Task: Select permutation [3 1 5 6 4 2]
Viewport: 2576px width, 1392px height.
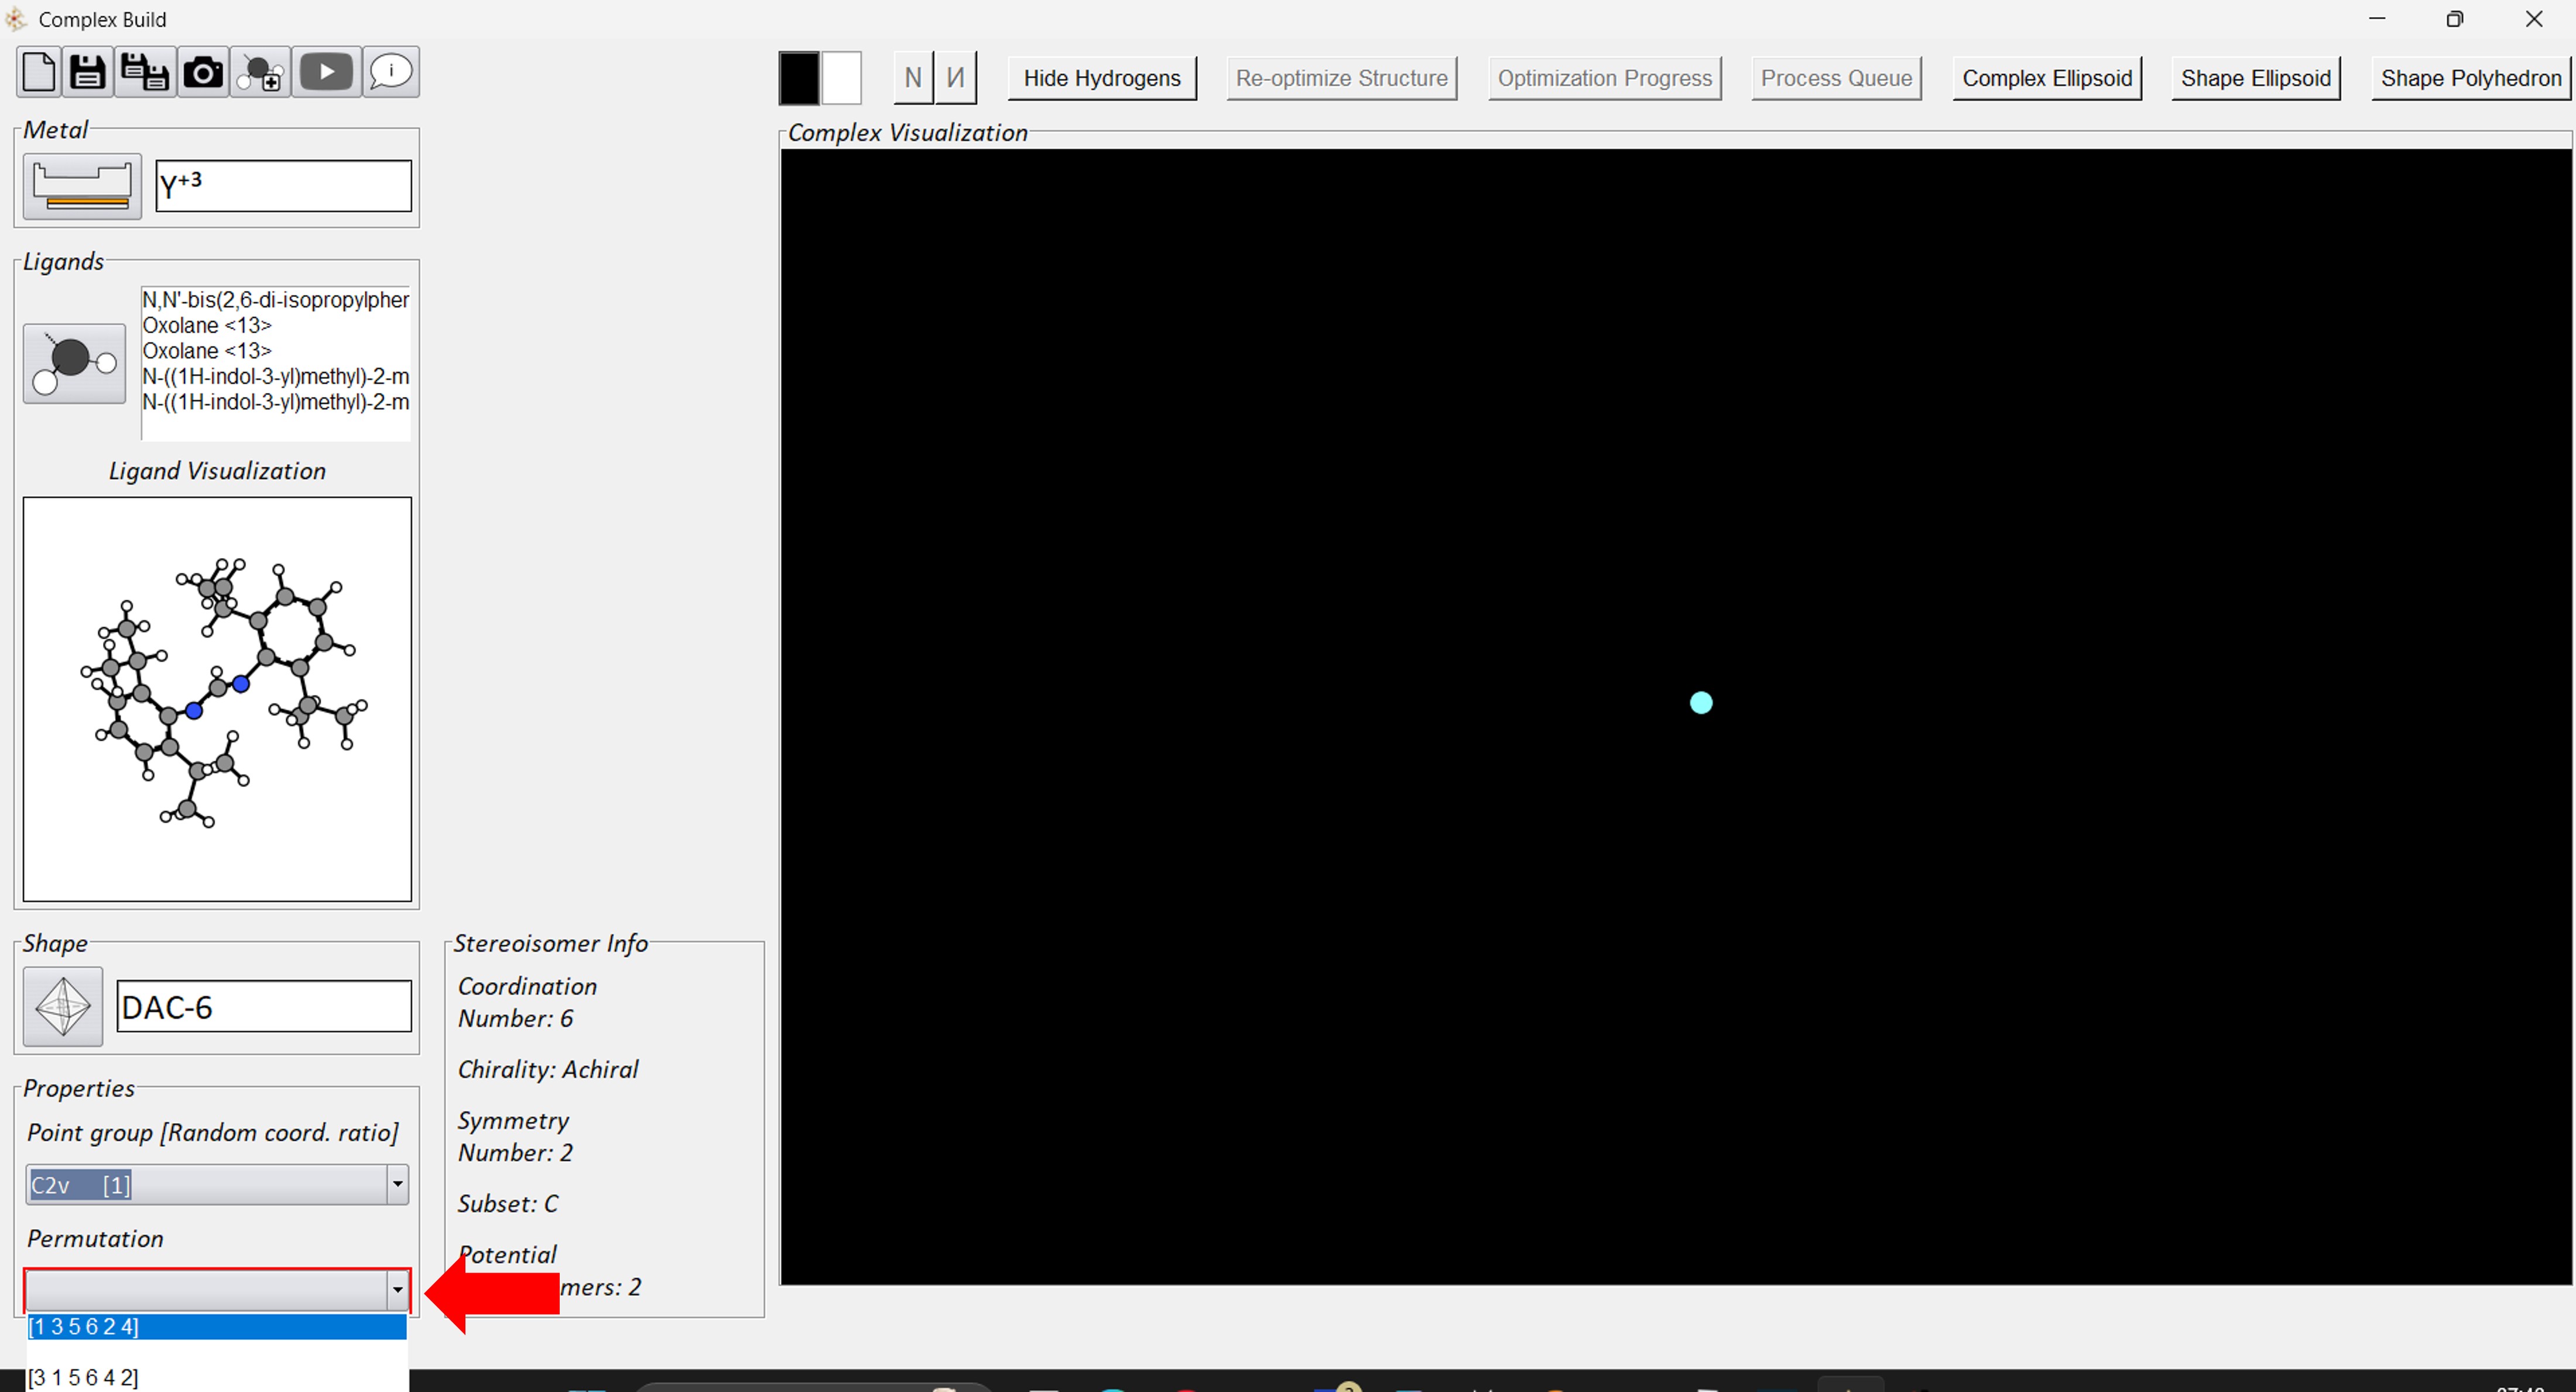Action: [84, 1377]
